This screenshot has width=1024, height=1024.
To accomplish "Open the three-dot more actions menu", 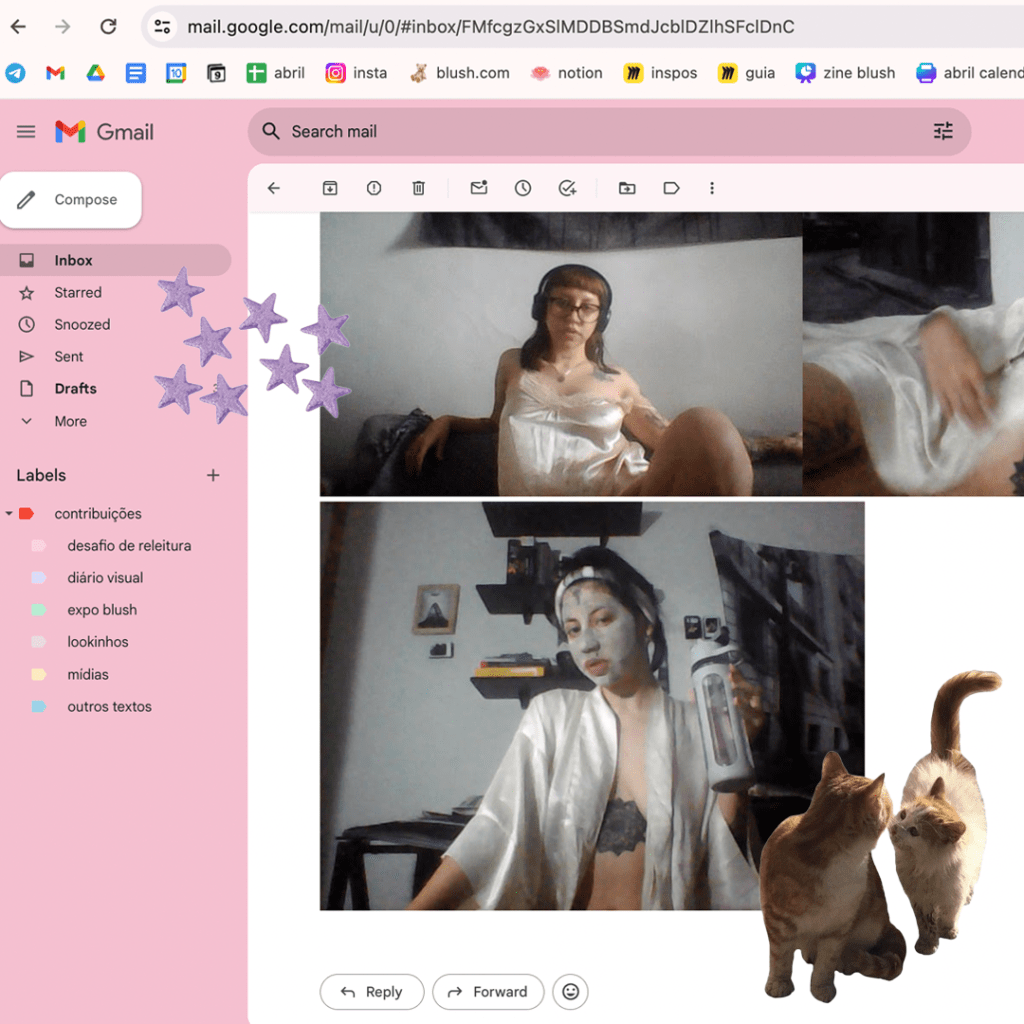I will (712, 188).
